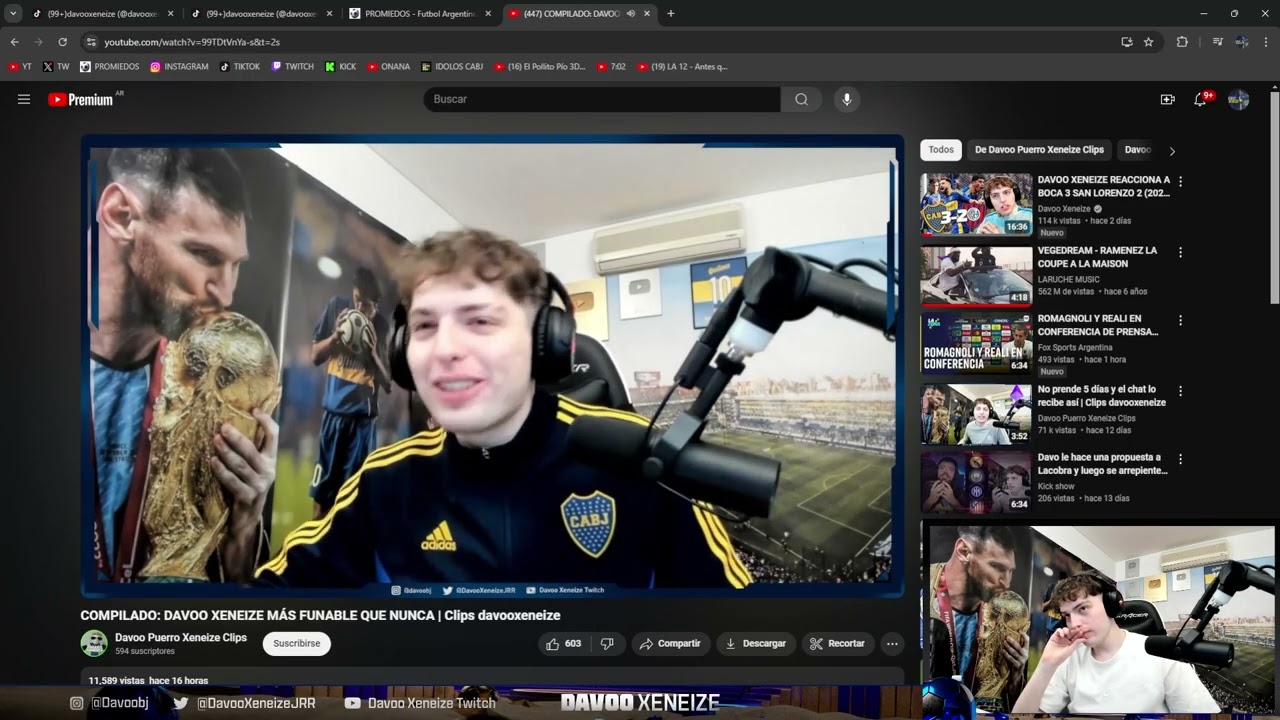Subscribe with the Suscribirse button
1280x720 pixels.
click(297, 644)
